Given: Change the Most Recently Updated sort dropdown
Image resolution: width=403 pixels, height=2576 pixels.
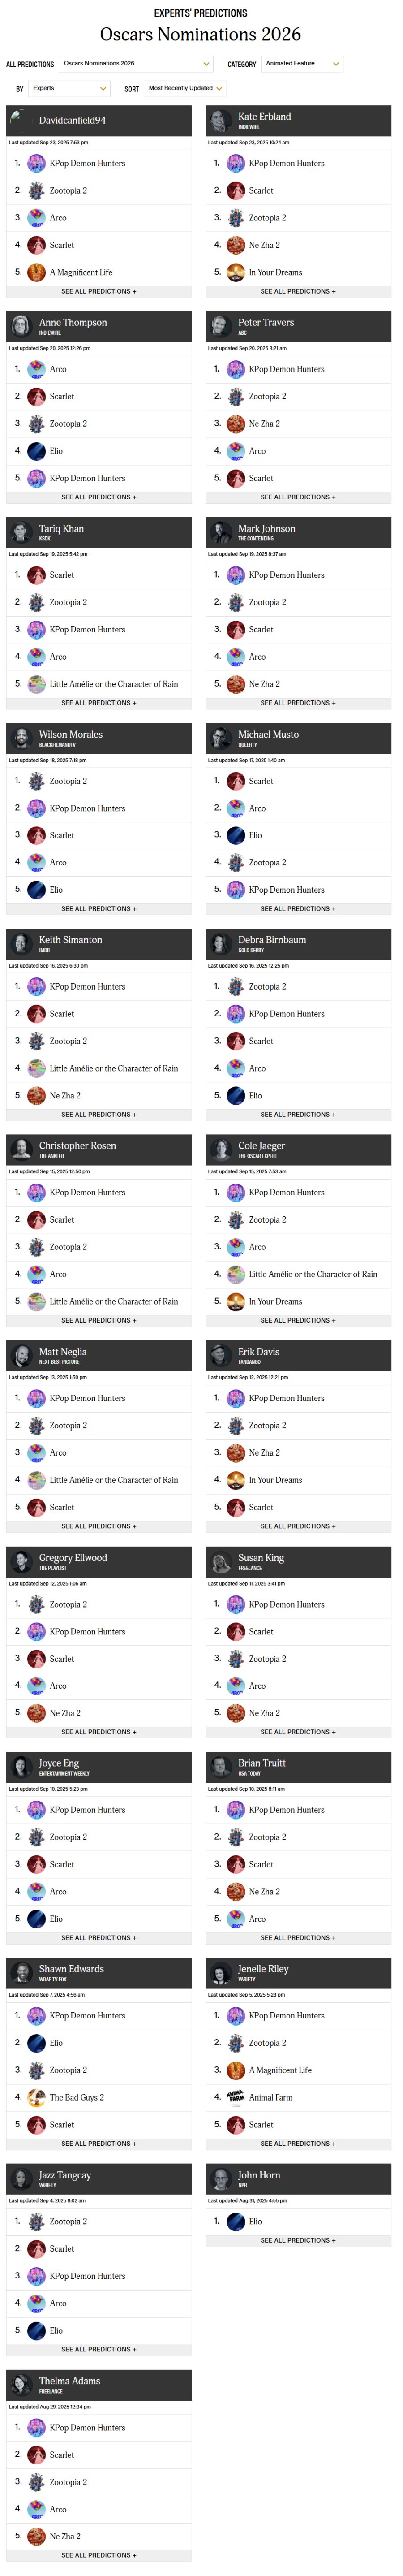Looking at the screenshot, I should [x=185, y=88].
